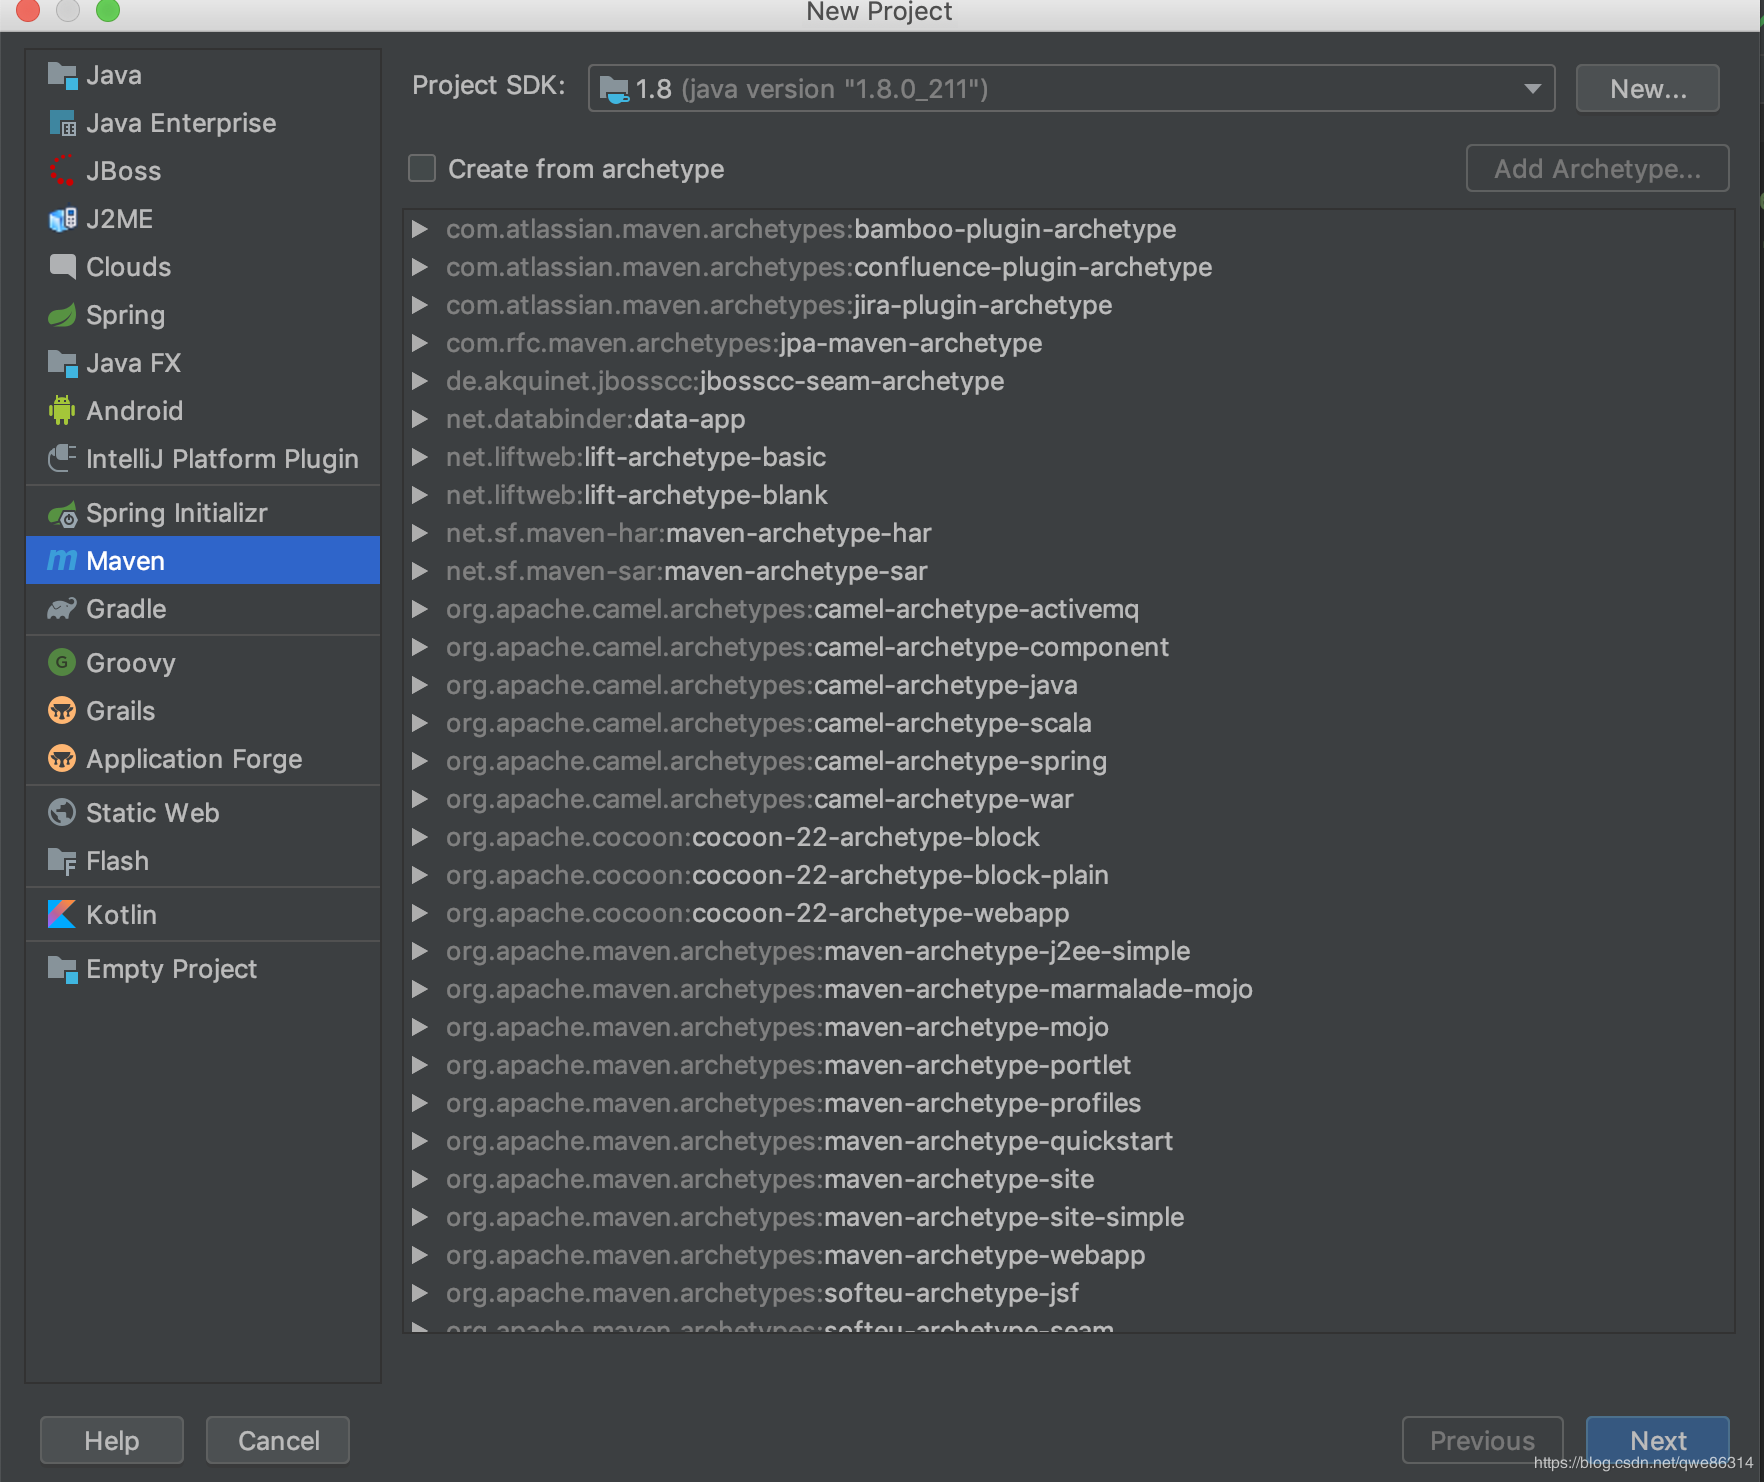Select softeu-archetype-jsf row text

(x=763, y=1293)
